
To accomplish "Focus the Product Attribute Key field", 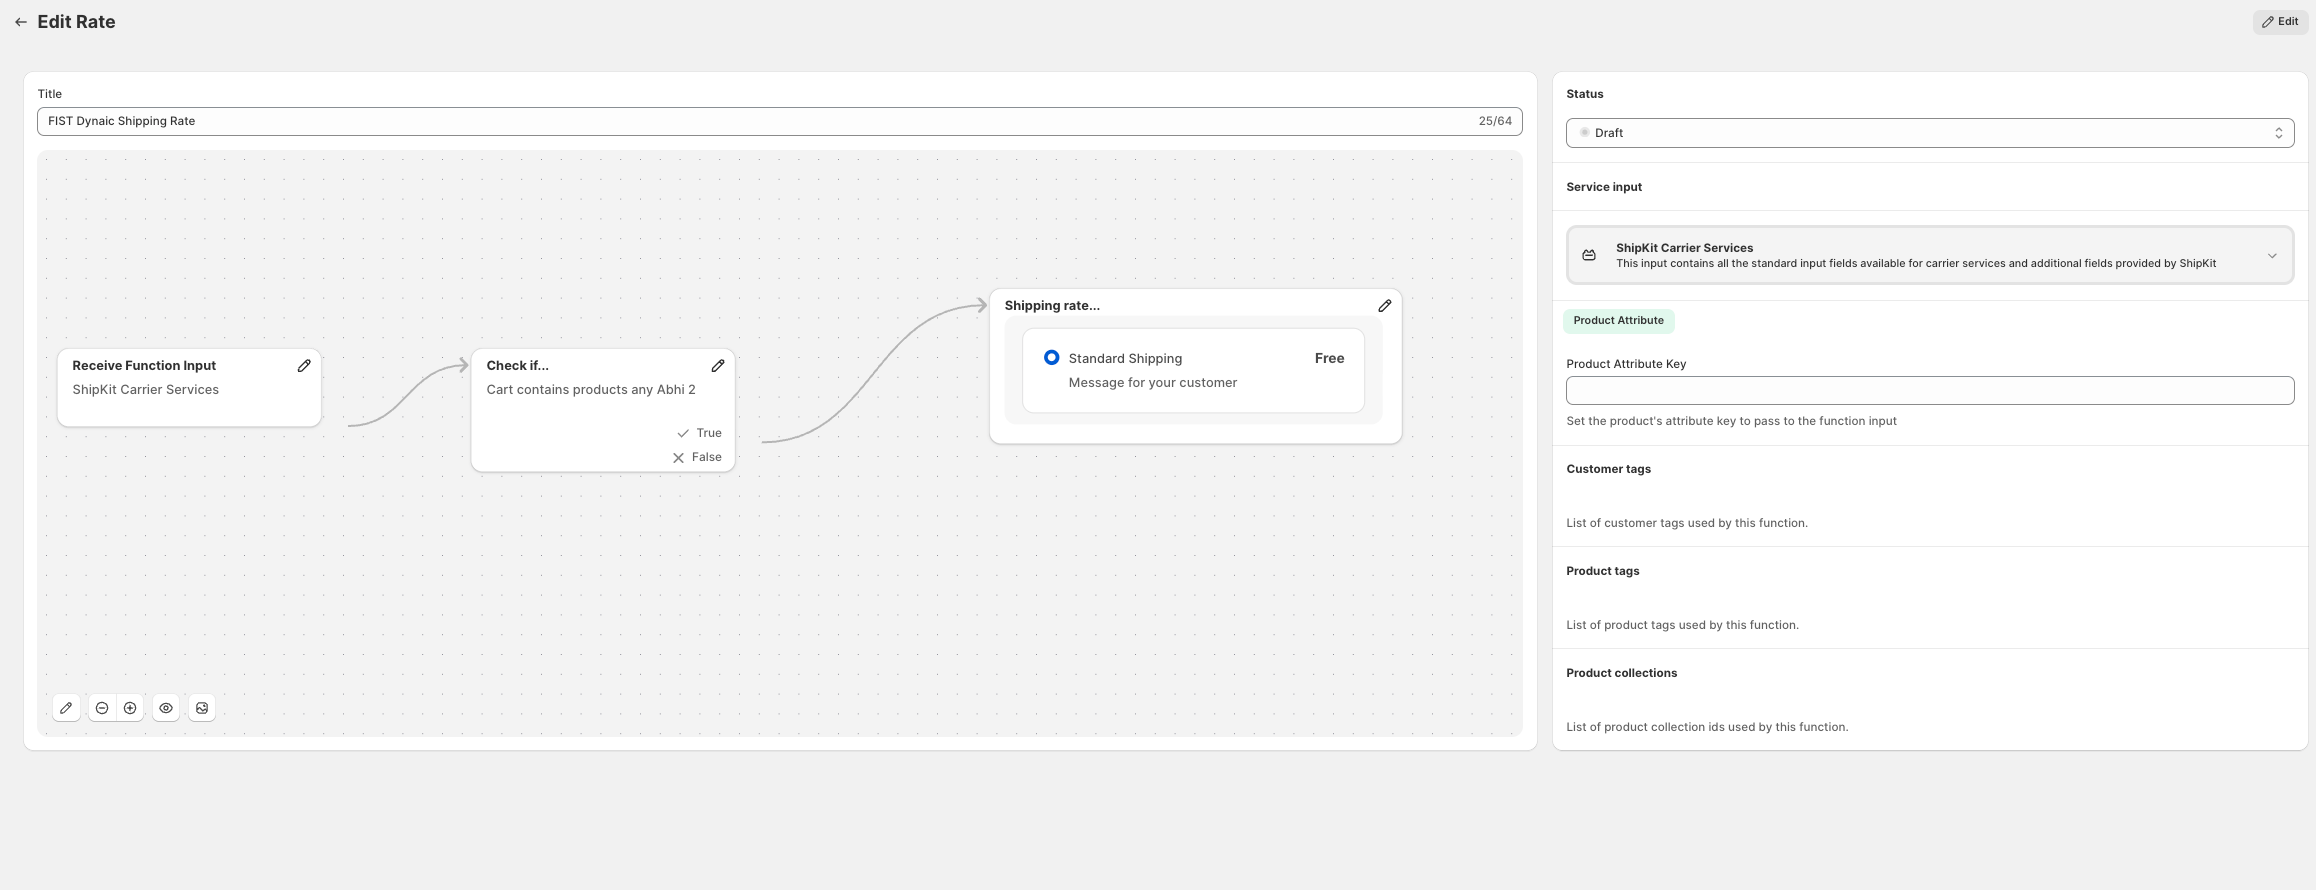I will click(1929, 391).
